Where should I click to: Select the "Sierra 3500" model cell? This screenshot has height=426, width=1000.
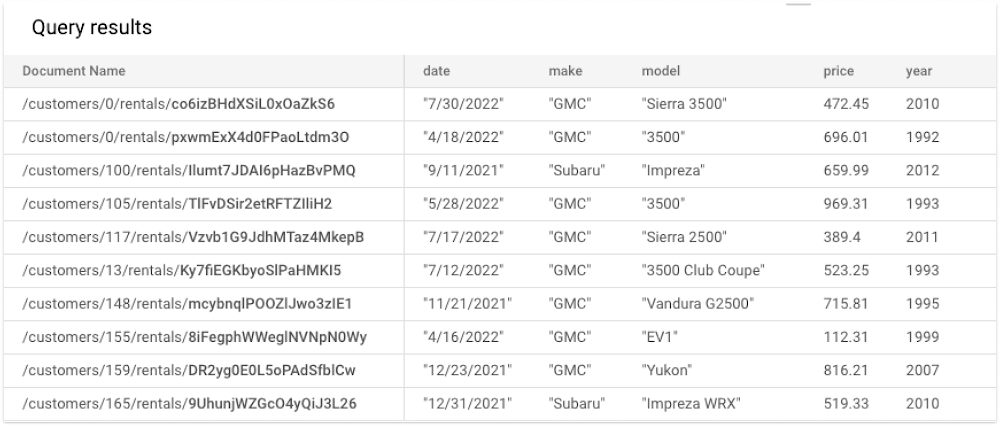click(x=684, y=104)
